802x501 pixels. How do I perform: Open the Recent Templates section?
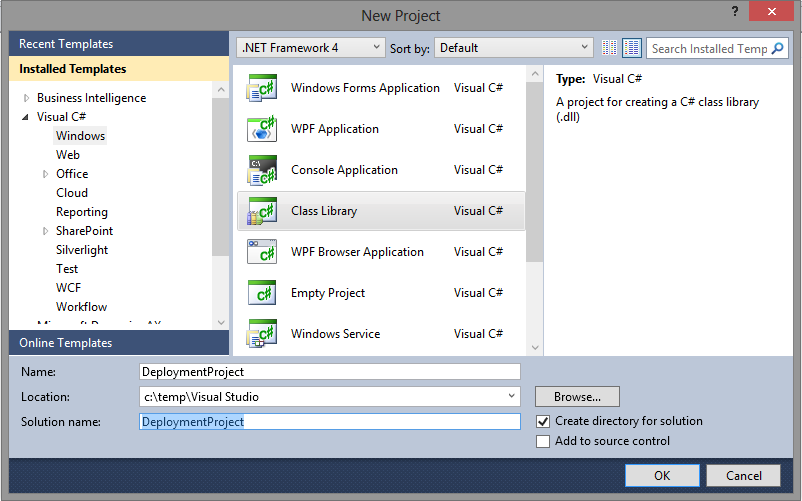(x=119, y=43)
